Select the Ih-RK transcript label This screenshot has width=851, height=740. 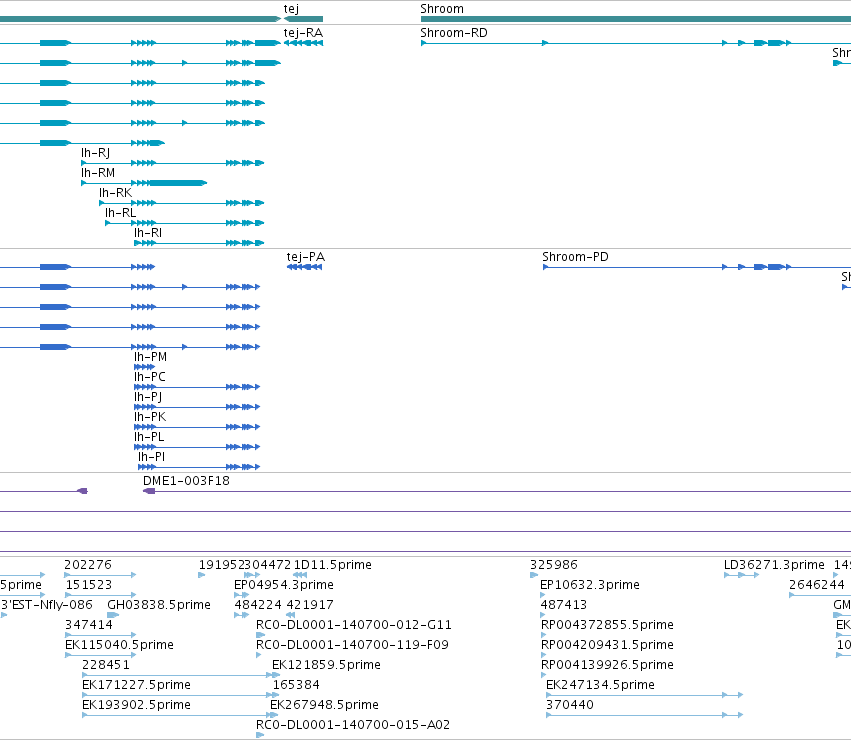click(x=115, y=193)
